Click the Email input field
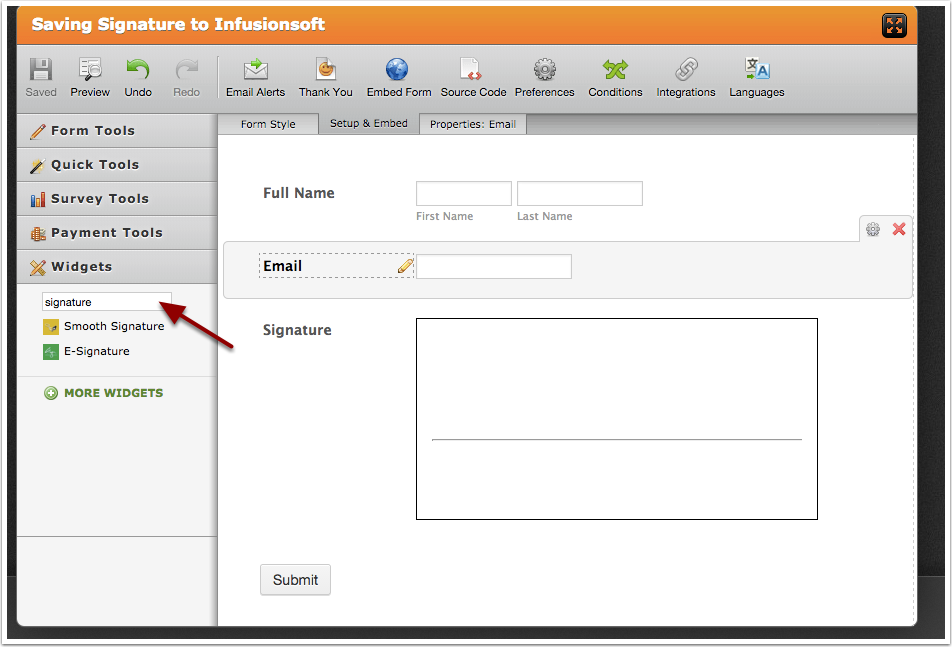 (x=494, y=266)
